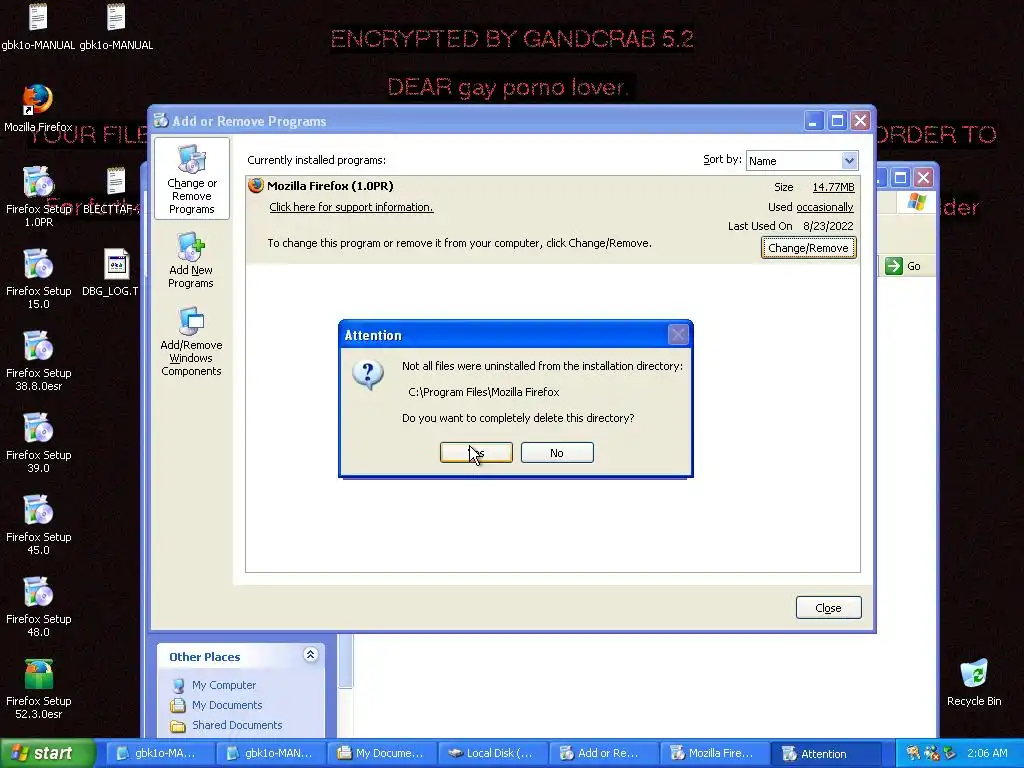The image size is (1024, 768).
Task: Click the Change/Remove button for Firefox
Action: [808, 248]
